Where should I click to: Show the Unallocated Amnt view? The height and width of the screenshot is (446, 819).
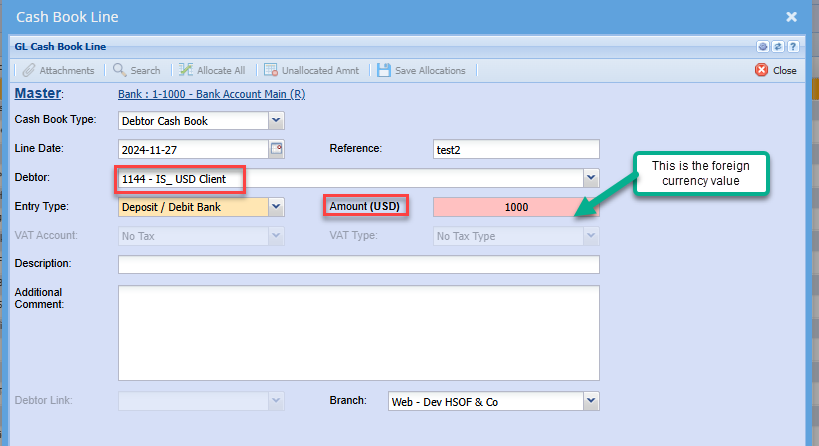(312, 71)
